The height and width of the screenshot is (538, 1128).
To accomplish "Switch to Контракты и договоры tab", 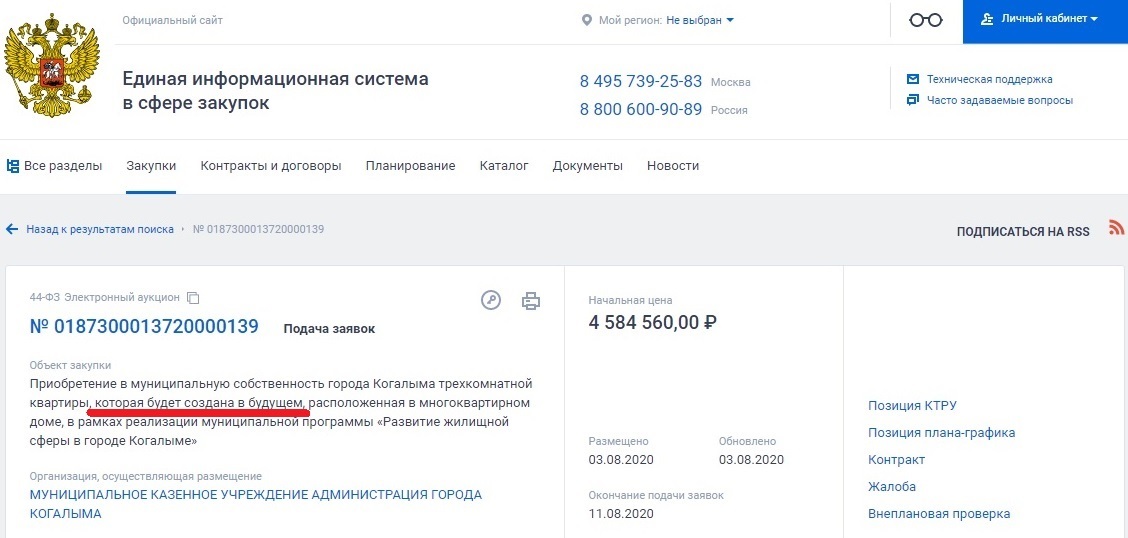I will (x=270, y=166).
